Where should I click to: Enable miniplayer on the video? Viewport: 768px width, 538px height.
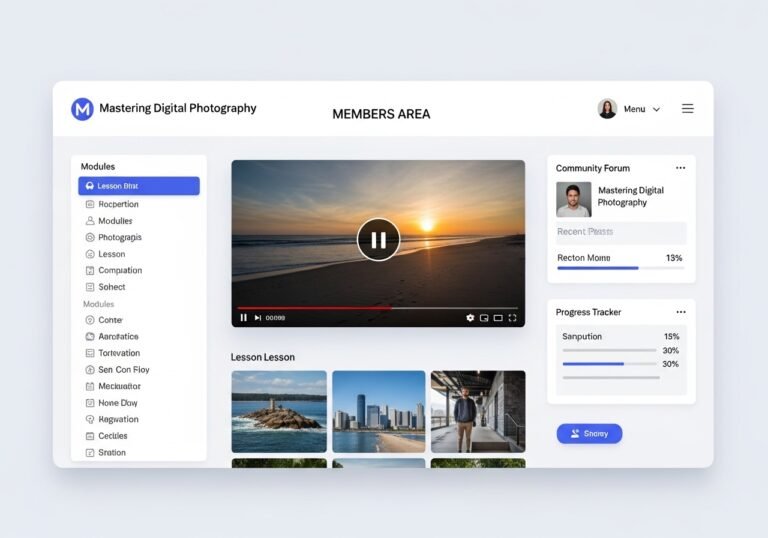484,318
